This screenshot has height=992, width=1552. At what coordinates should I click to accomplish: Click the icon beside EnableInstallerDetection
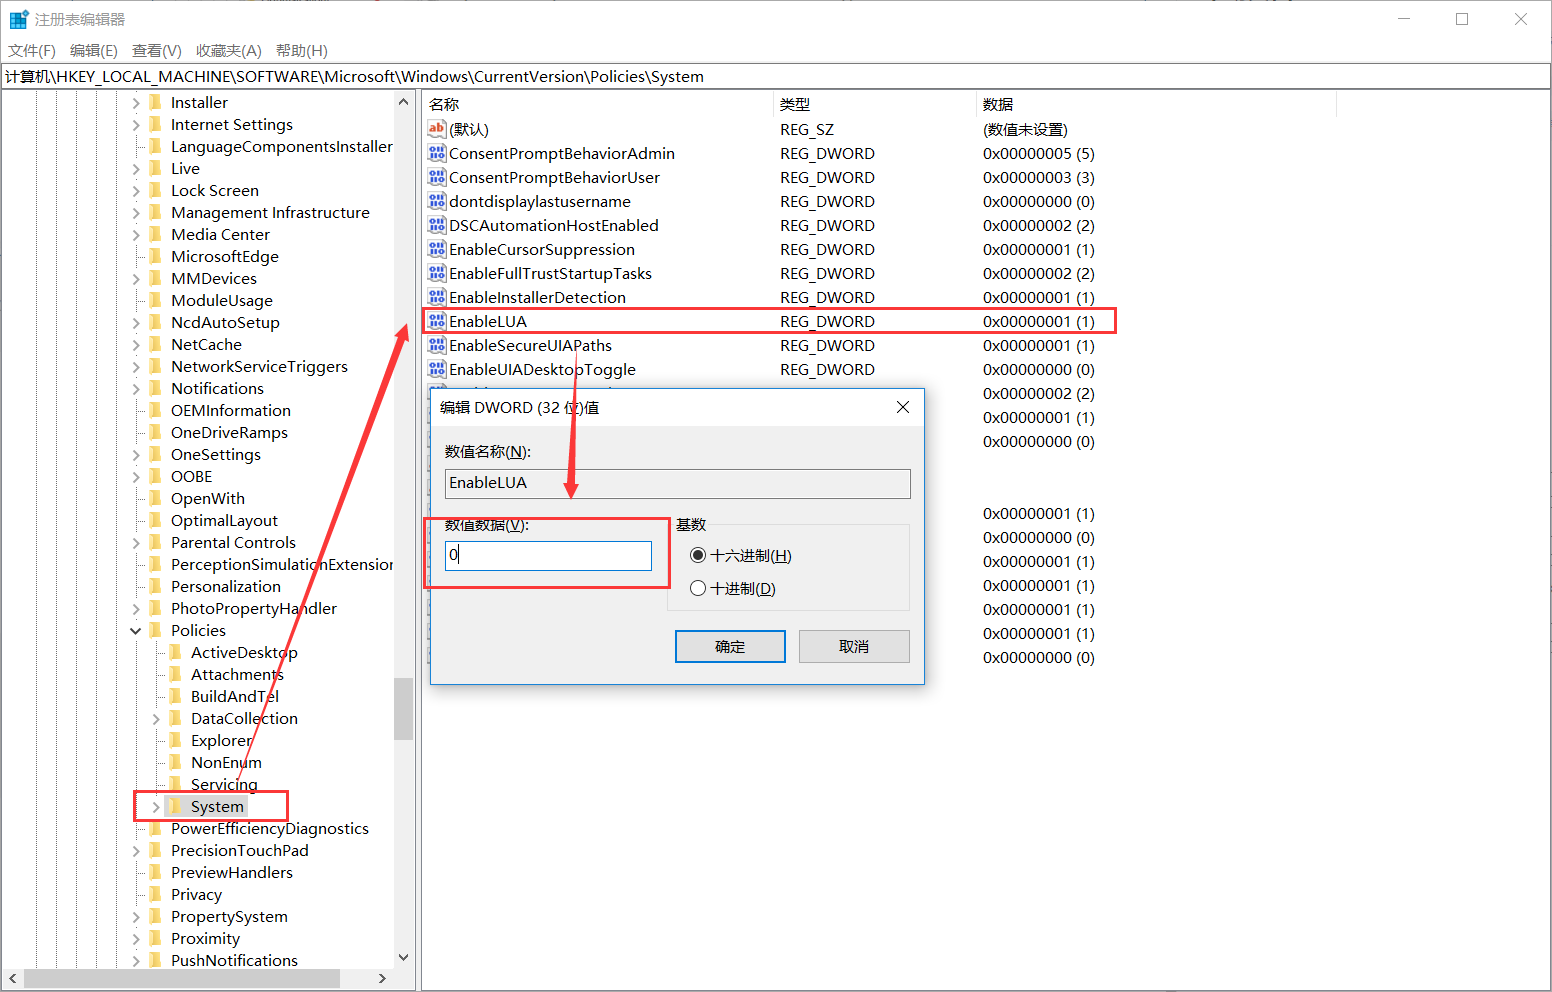coord(436,297)
